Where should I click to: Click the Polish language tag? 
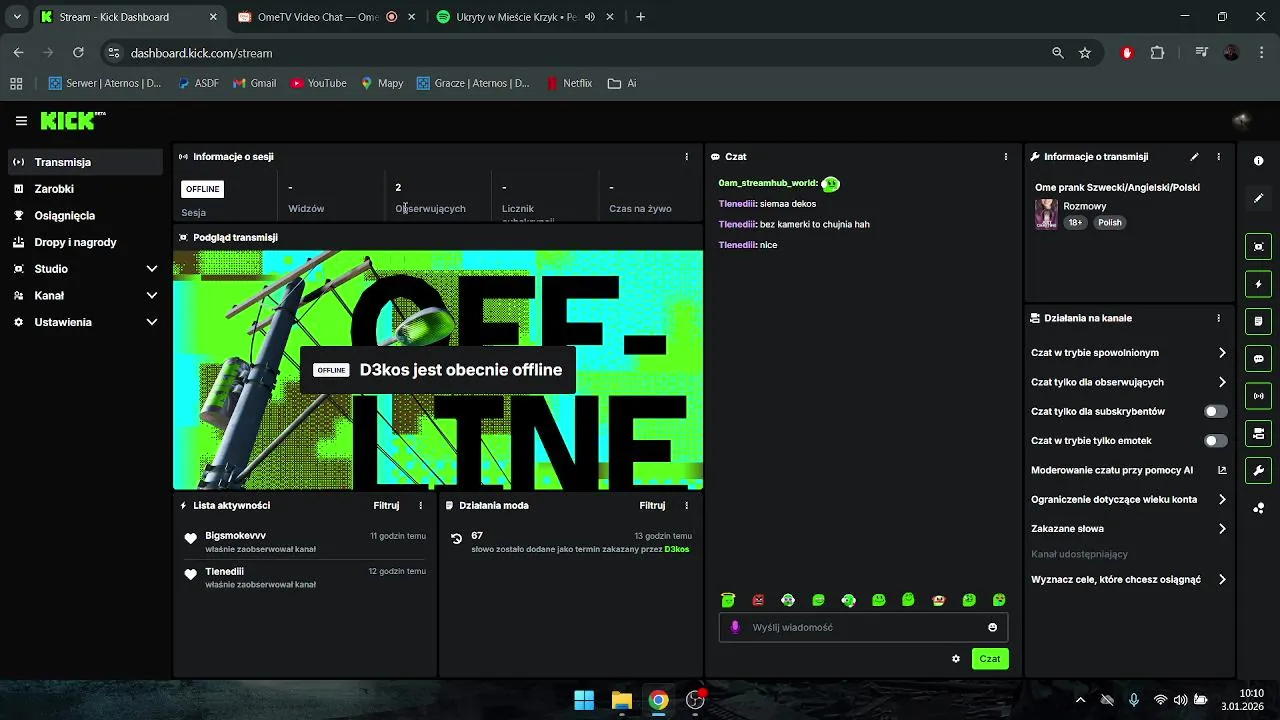coord(1110,223)
